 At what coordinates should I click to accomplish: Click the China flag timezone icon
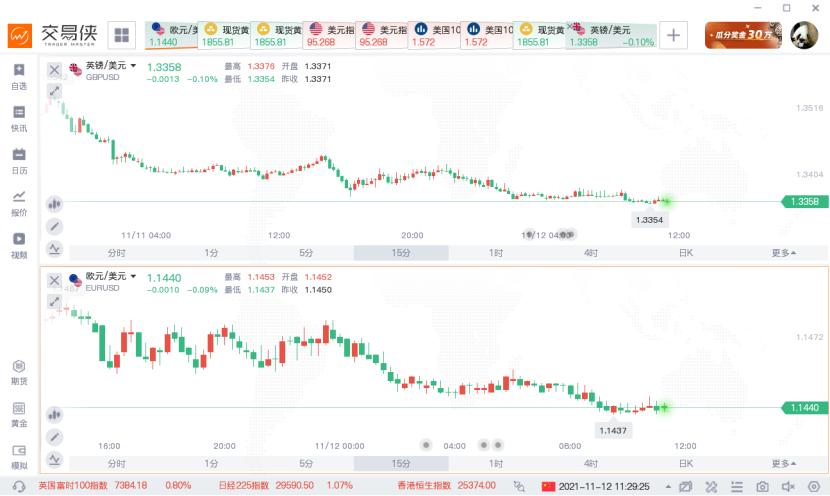pos(548,486)
